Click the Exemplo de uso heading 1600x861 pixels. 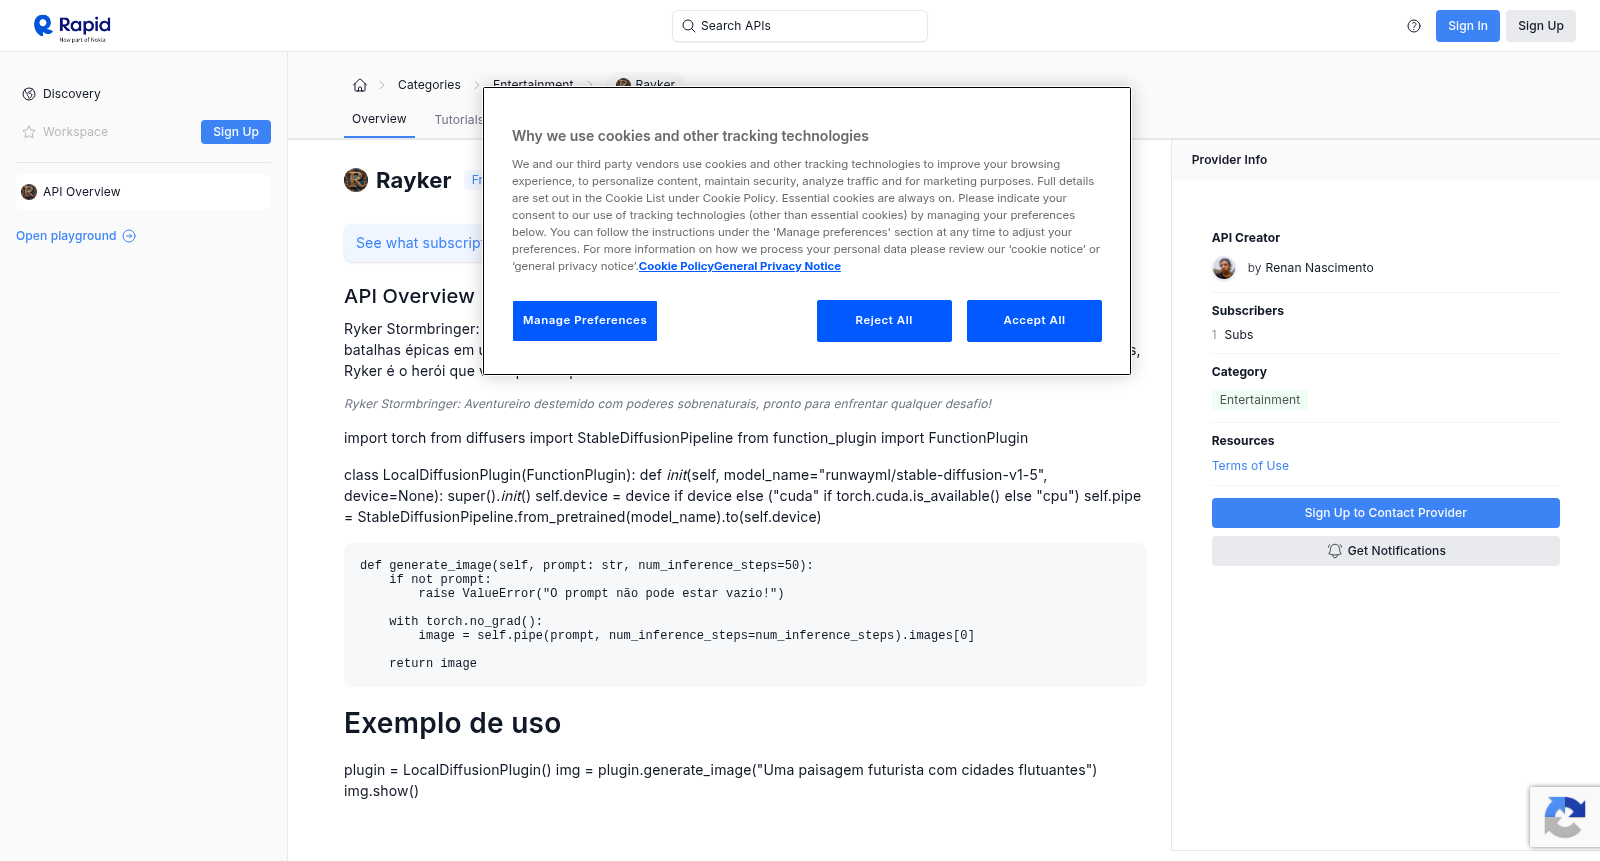(x=452, y=723)
